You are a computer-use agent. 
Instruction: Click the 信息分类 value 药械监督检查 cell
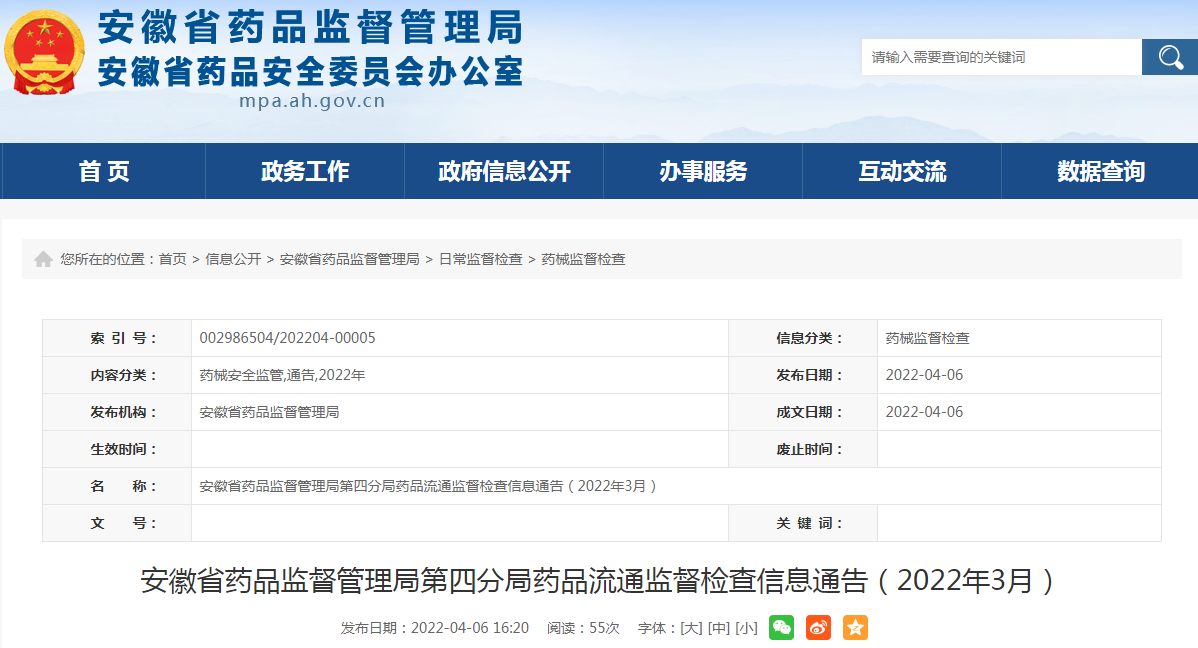[x=1019, y=338]
